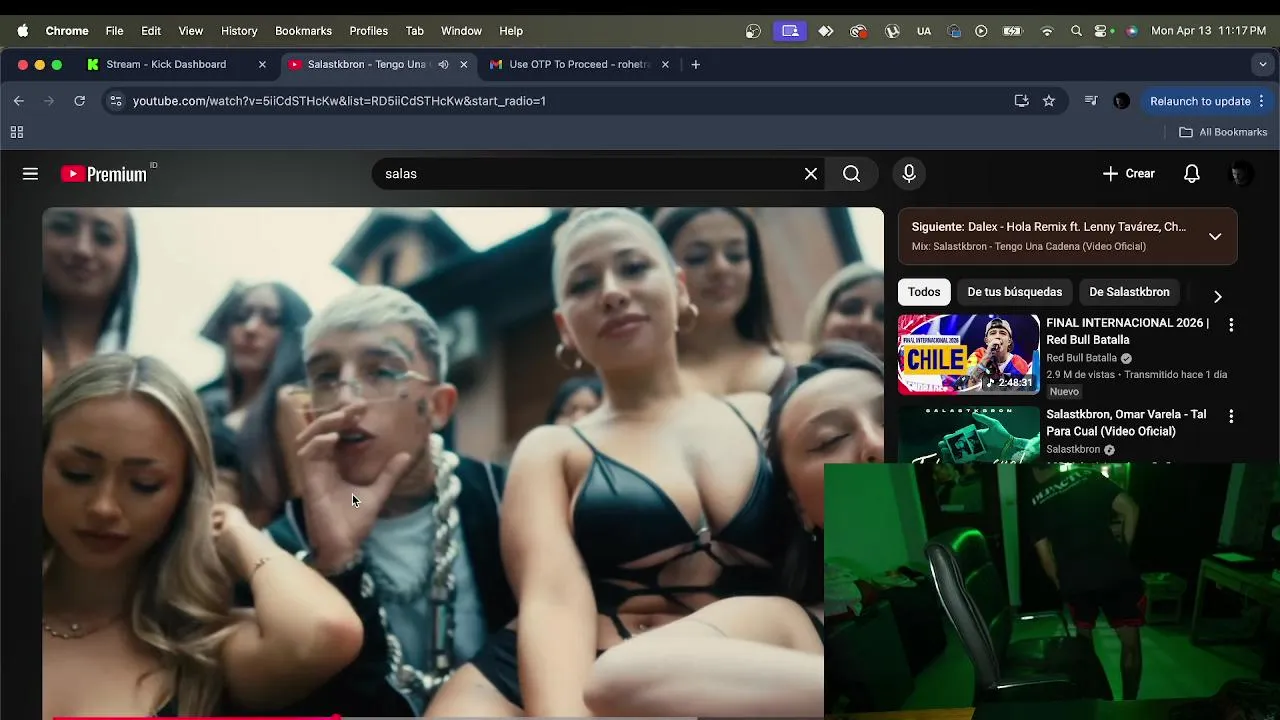Clear the search text with the X
The width and height of the screenshot is (1280, 720).
coord(811,174)
